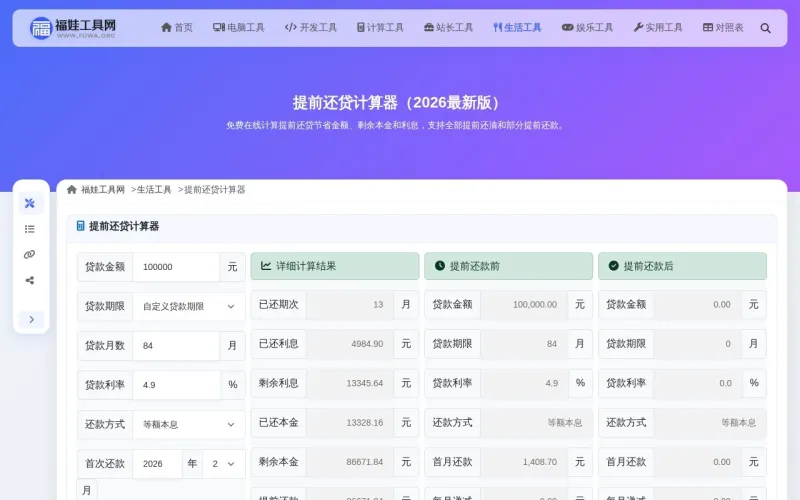Focus the 贷款金额 input with 100000

[x=176, y=267]
